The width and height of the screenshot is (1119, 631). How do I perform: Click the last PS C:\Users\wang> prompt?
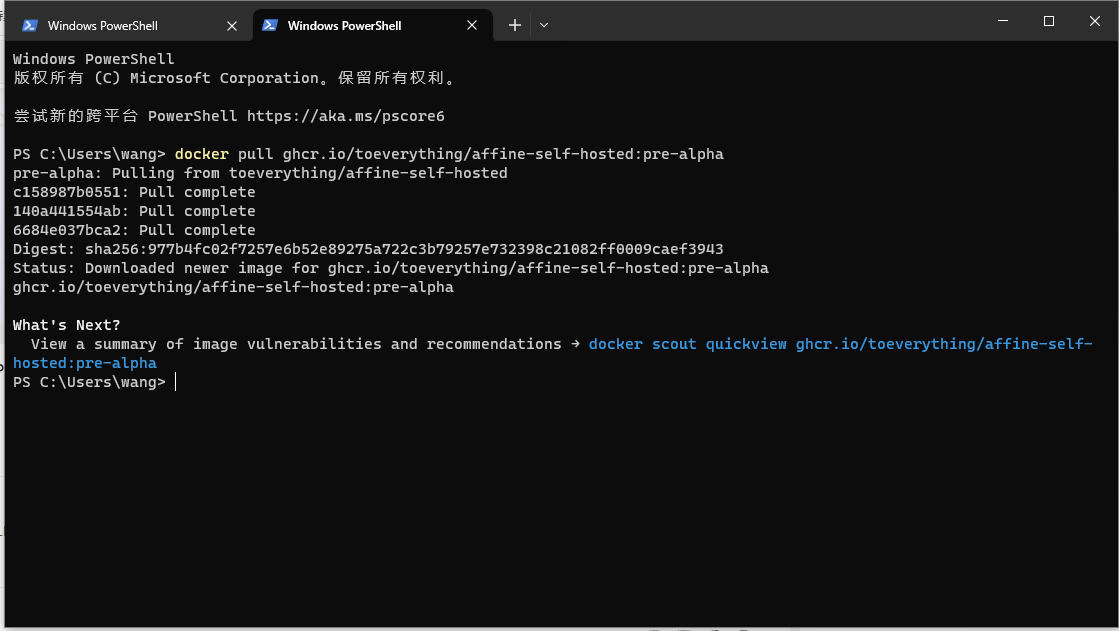[x=89, y=382]
